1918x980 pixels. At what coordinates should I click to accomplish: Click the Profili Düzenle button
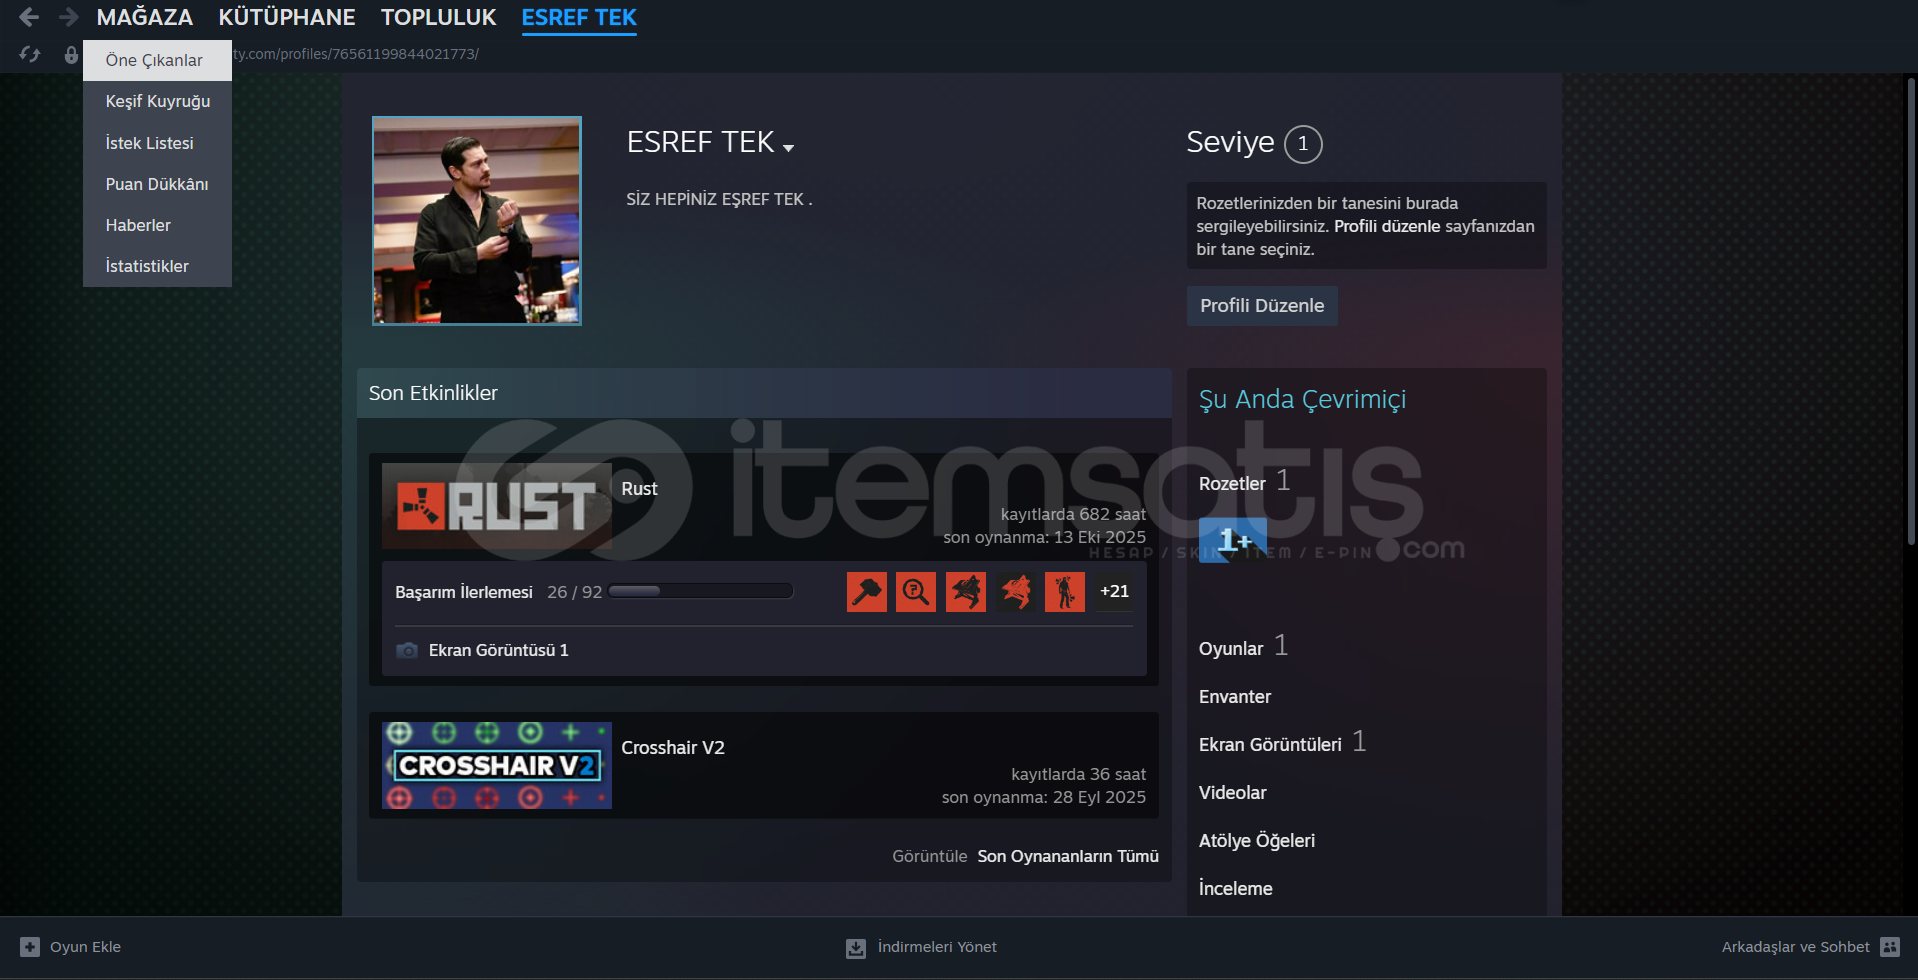tap(1262, 306)
